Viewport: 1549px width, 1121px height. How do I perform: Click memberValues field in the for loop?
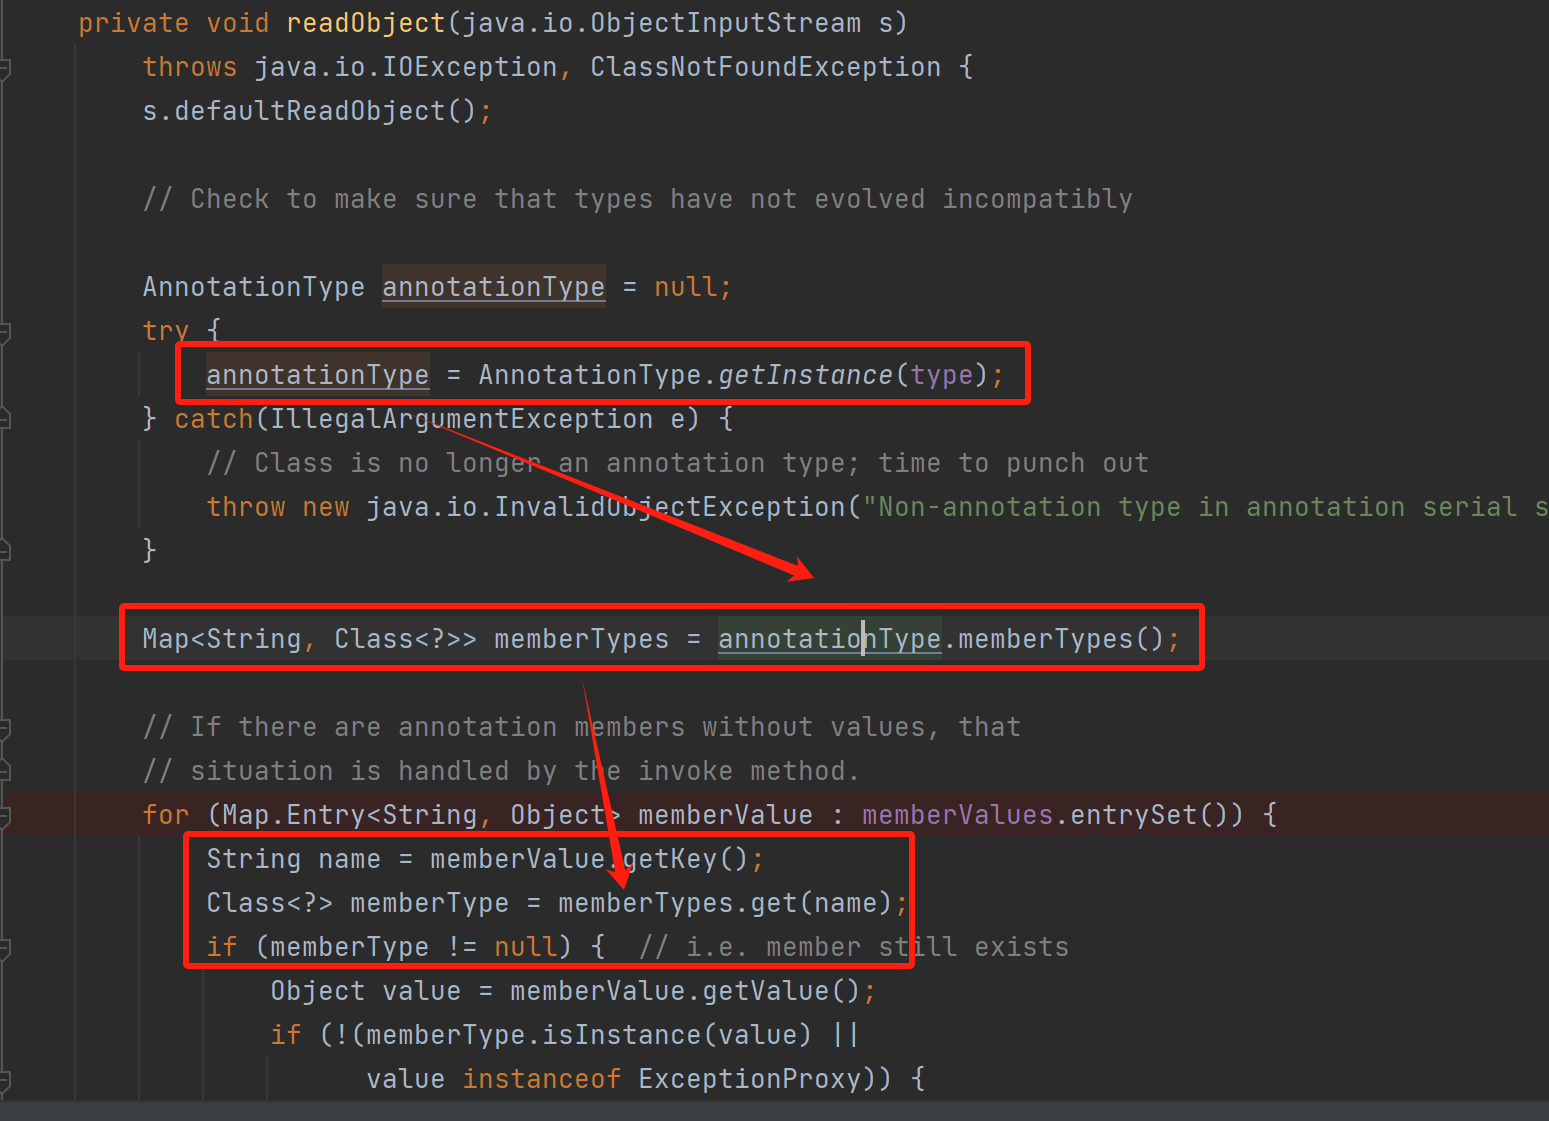point(957,815)
